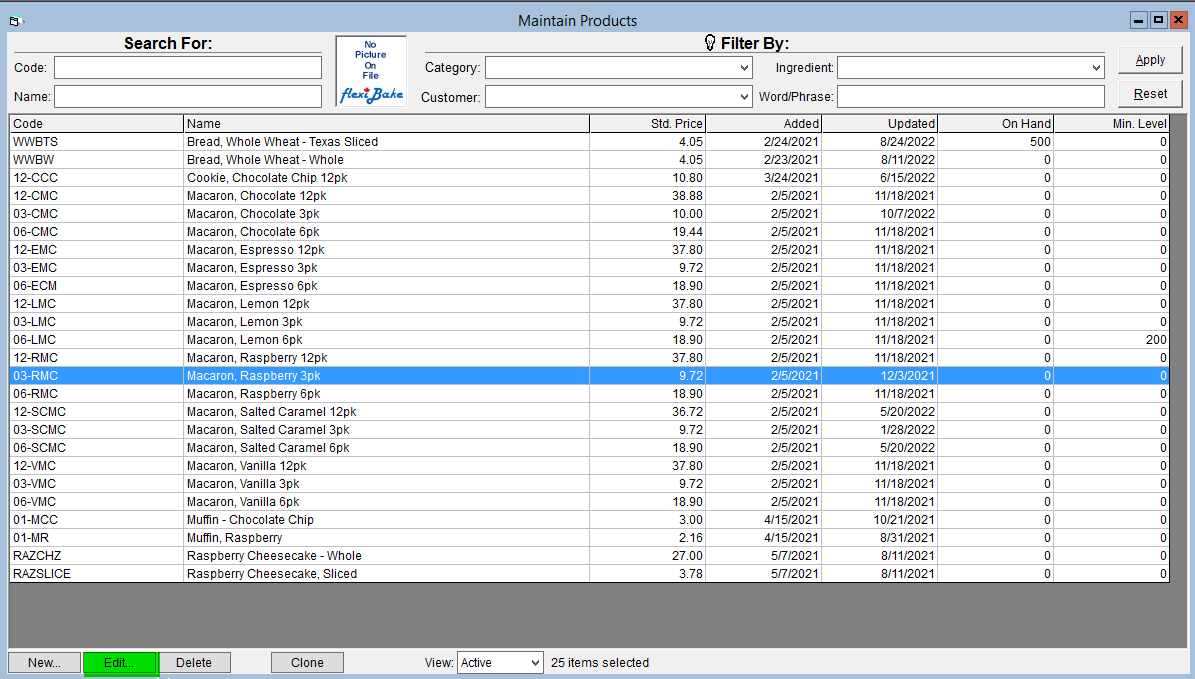1195x679 pixels.
Task: Select Macaron, Espresso 12pk row
Action: click(589, 250)
